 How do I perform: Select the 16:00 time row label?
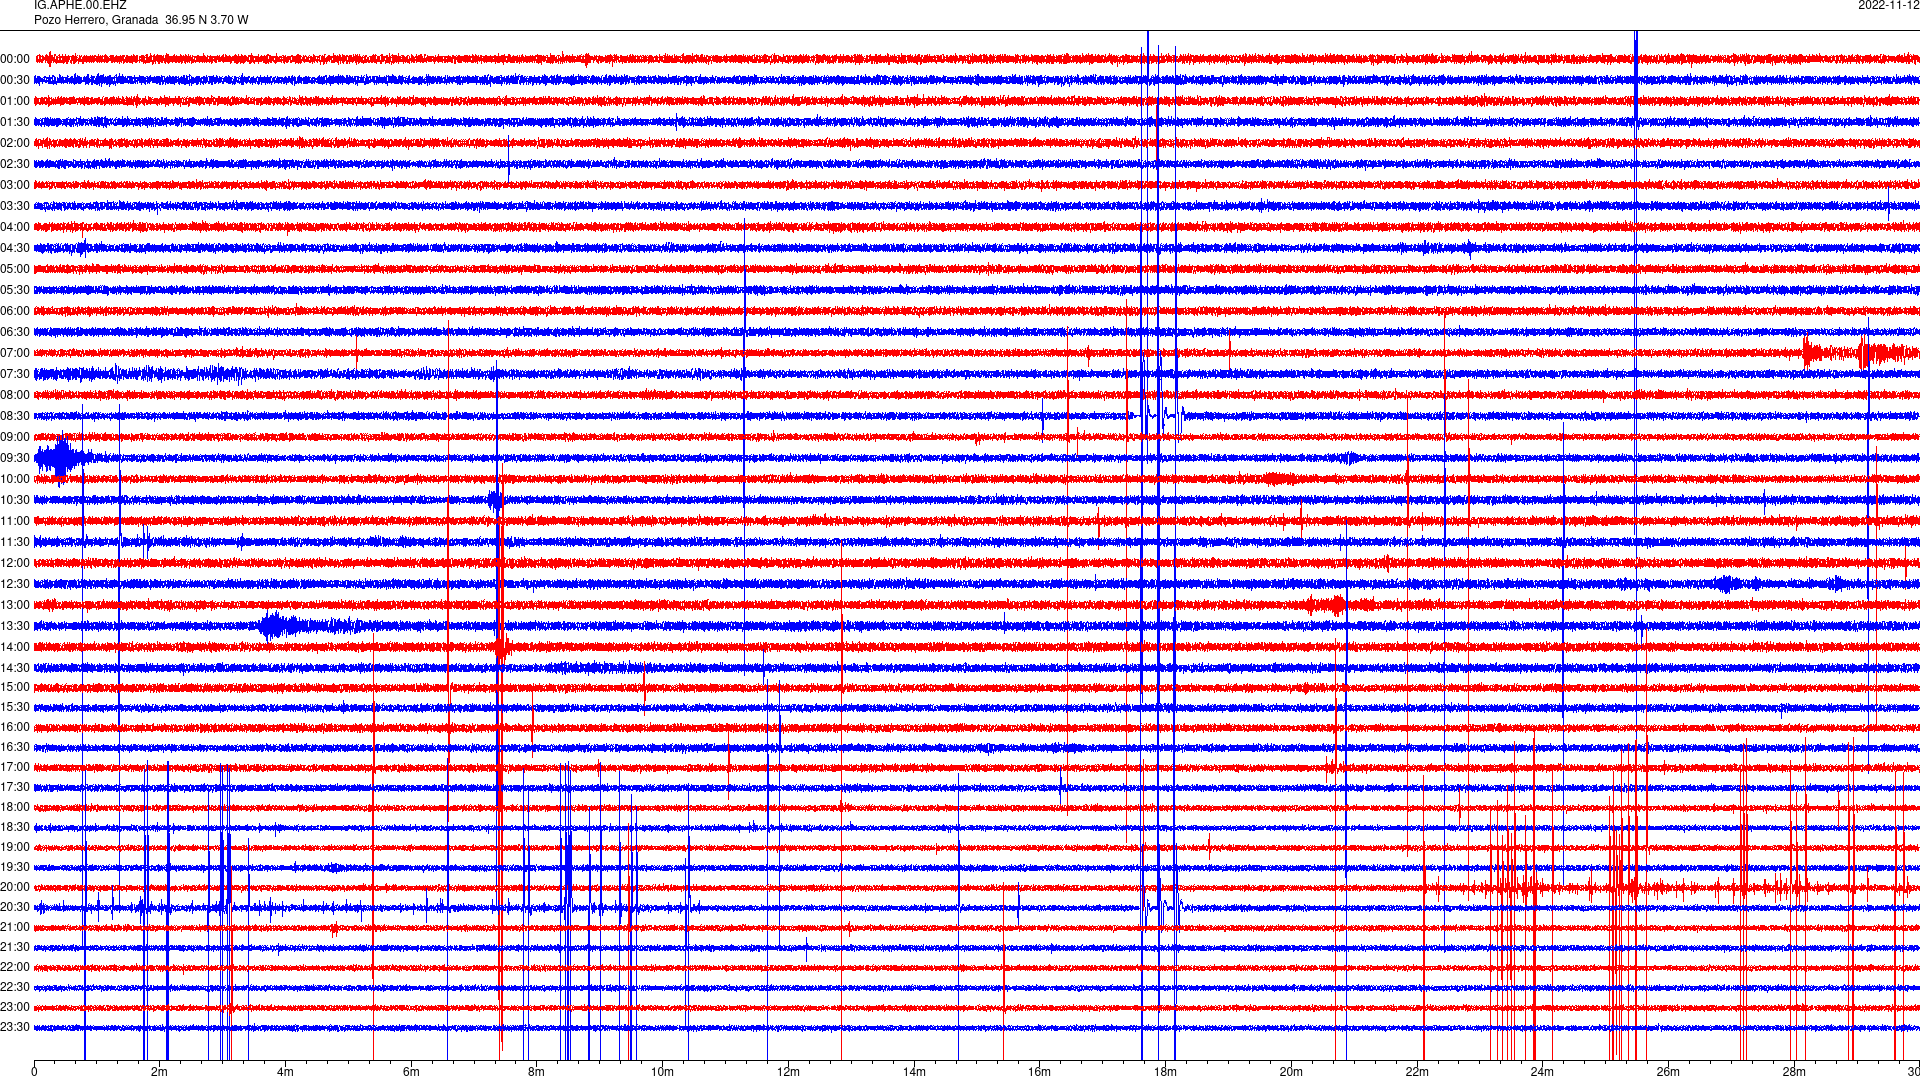coord(15,727)
